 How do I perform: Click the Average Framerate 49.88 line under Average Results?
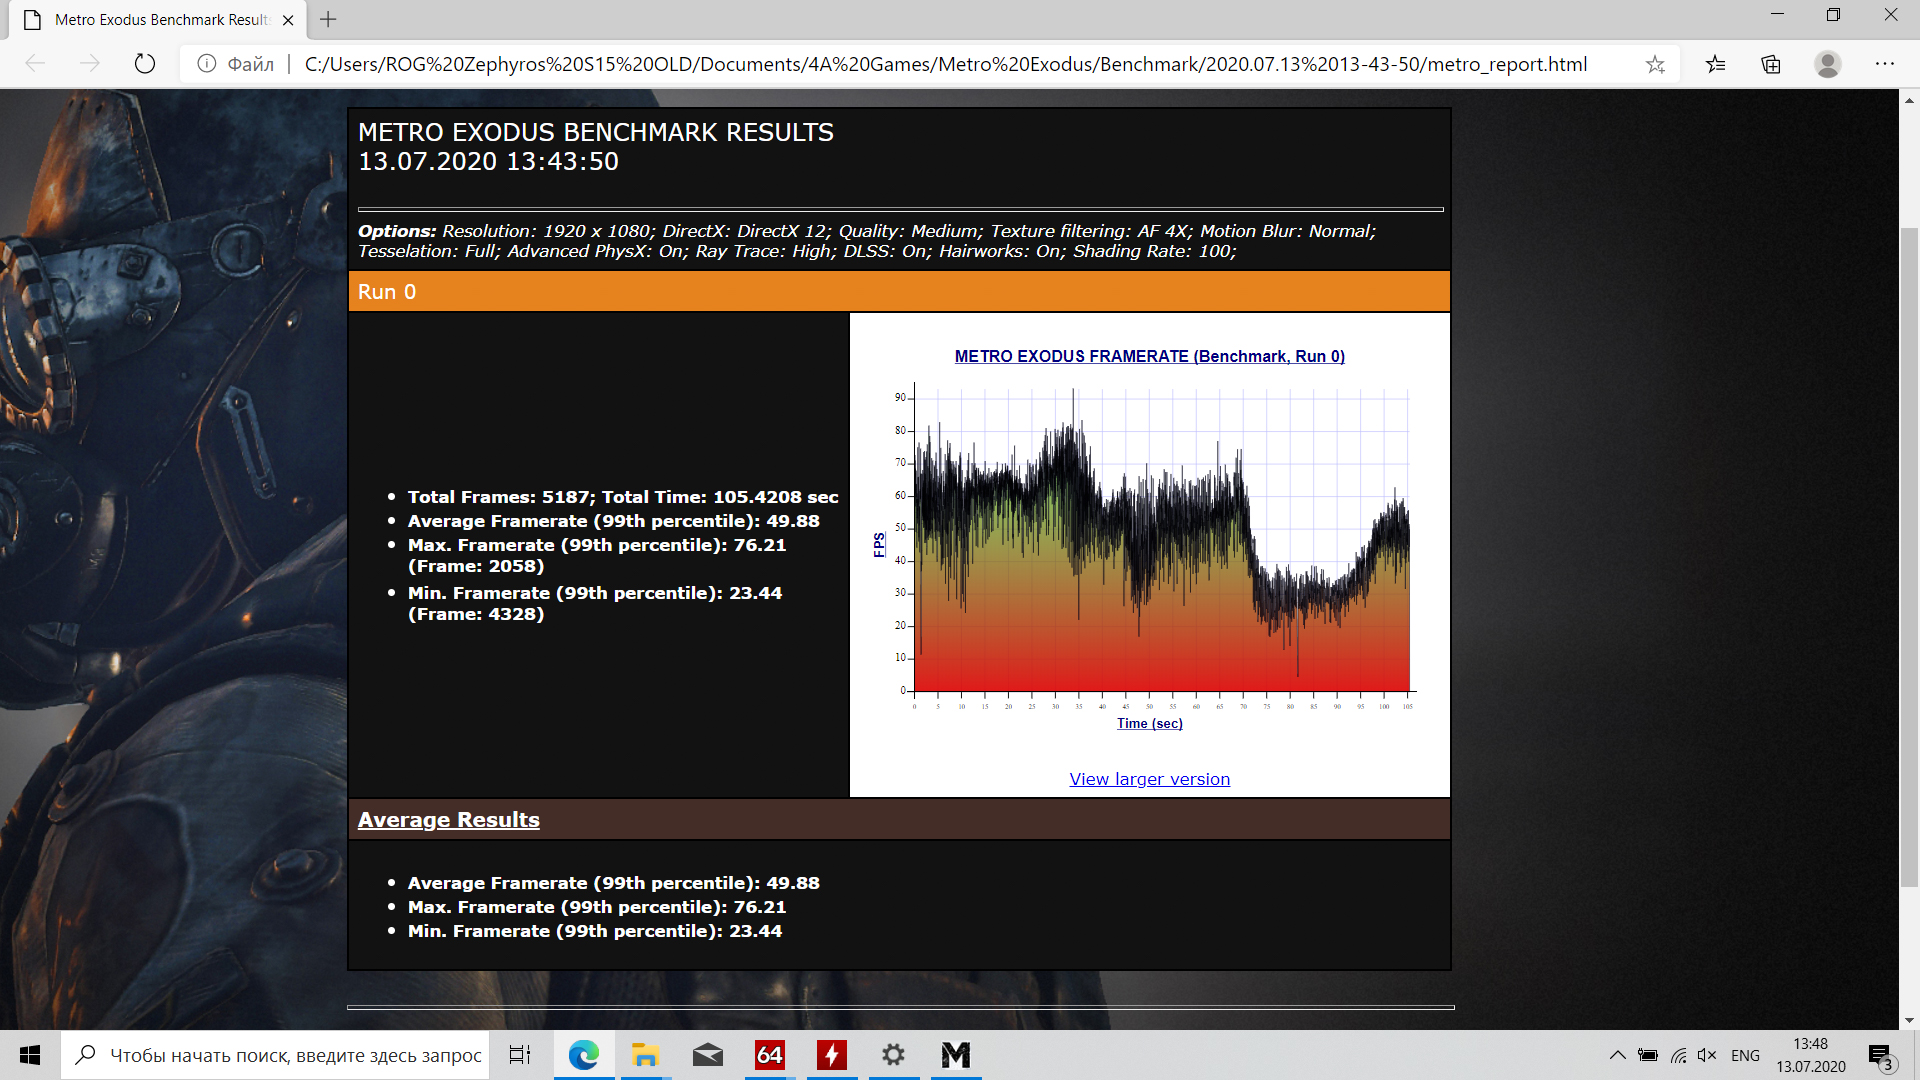(613, 883)
